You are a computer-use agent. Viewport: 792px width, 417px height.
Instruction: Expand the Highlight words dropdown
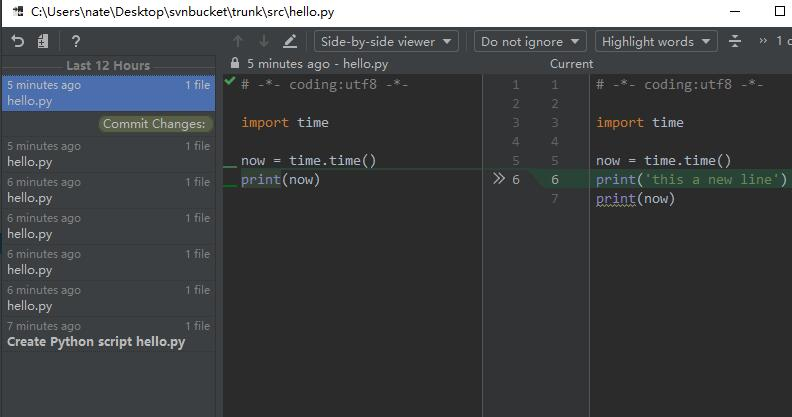tap(656, 42)
